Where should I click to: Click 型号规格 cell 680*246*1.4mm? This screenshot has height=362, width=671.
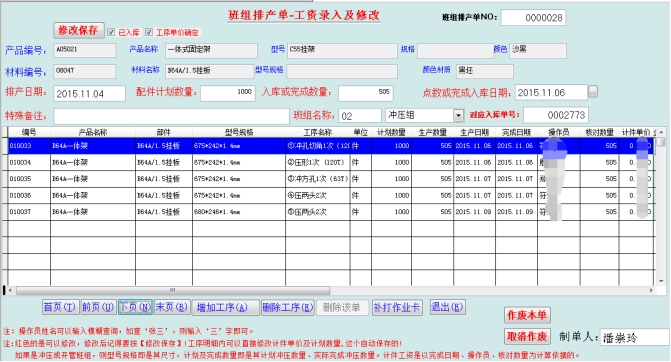point(239,212)
